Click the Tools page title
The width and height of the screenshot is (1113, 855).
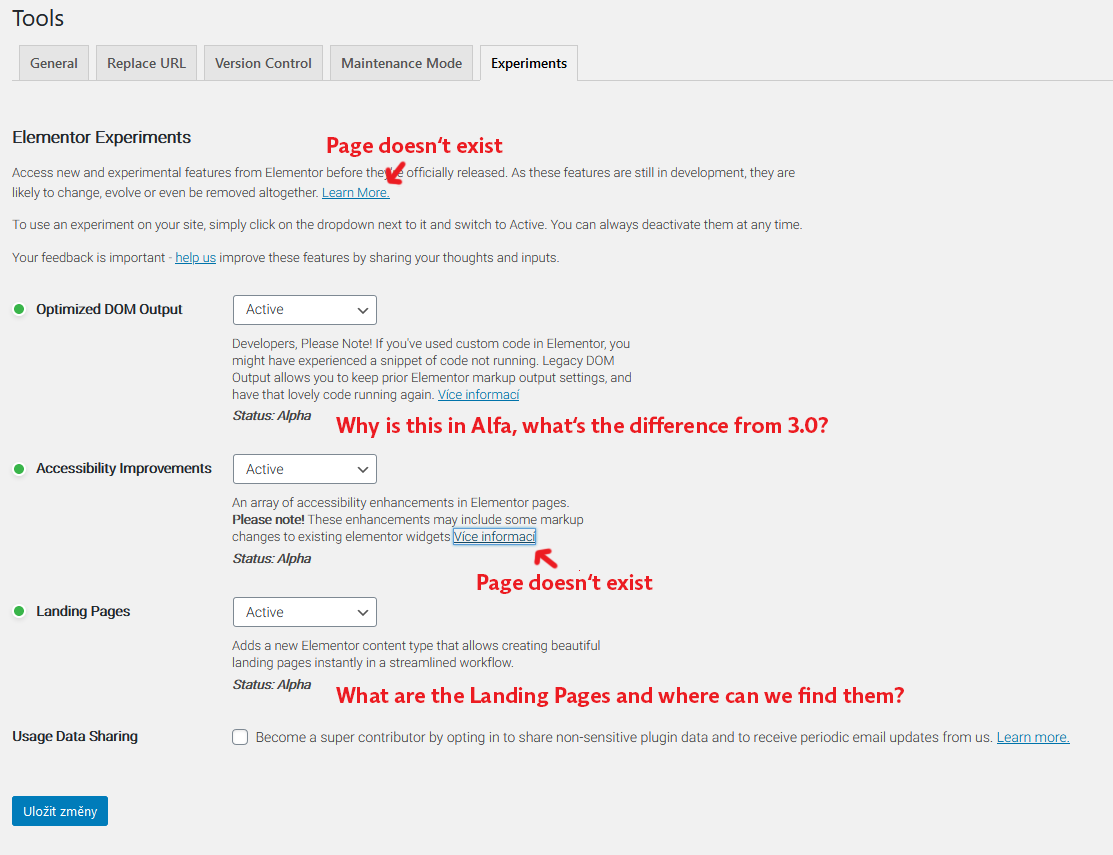point(36,17)
